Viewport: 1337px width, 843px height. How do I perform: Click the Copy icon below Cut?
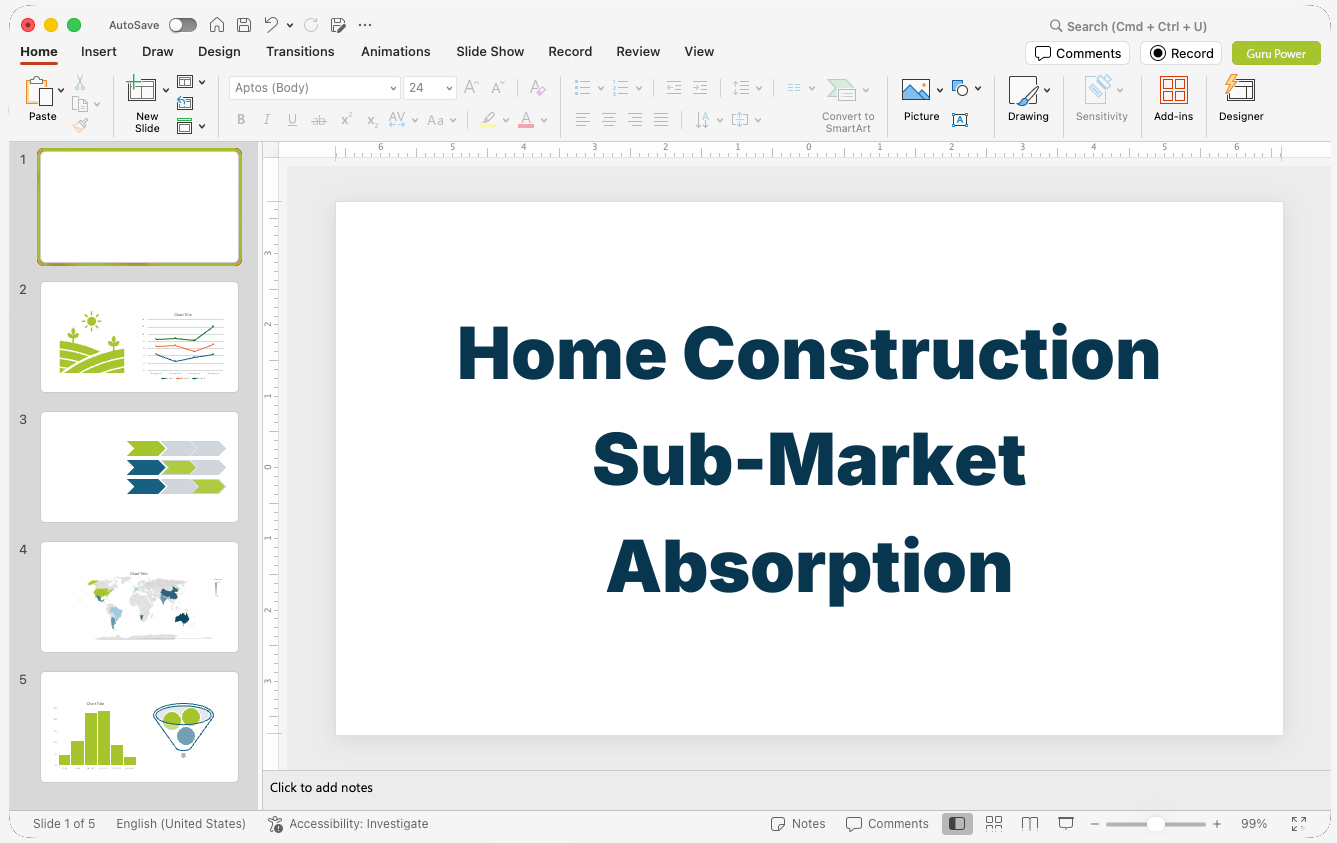[80, 104]
